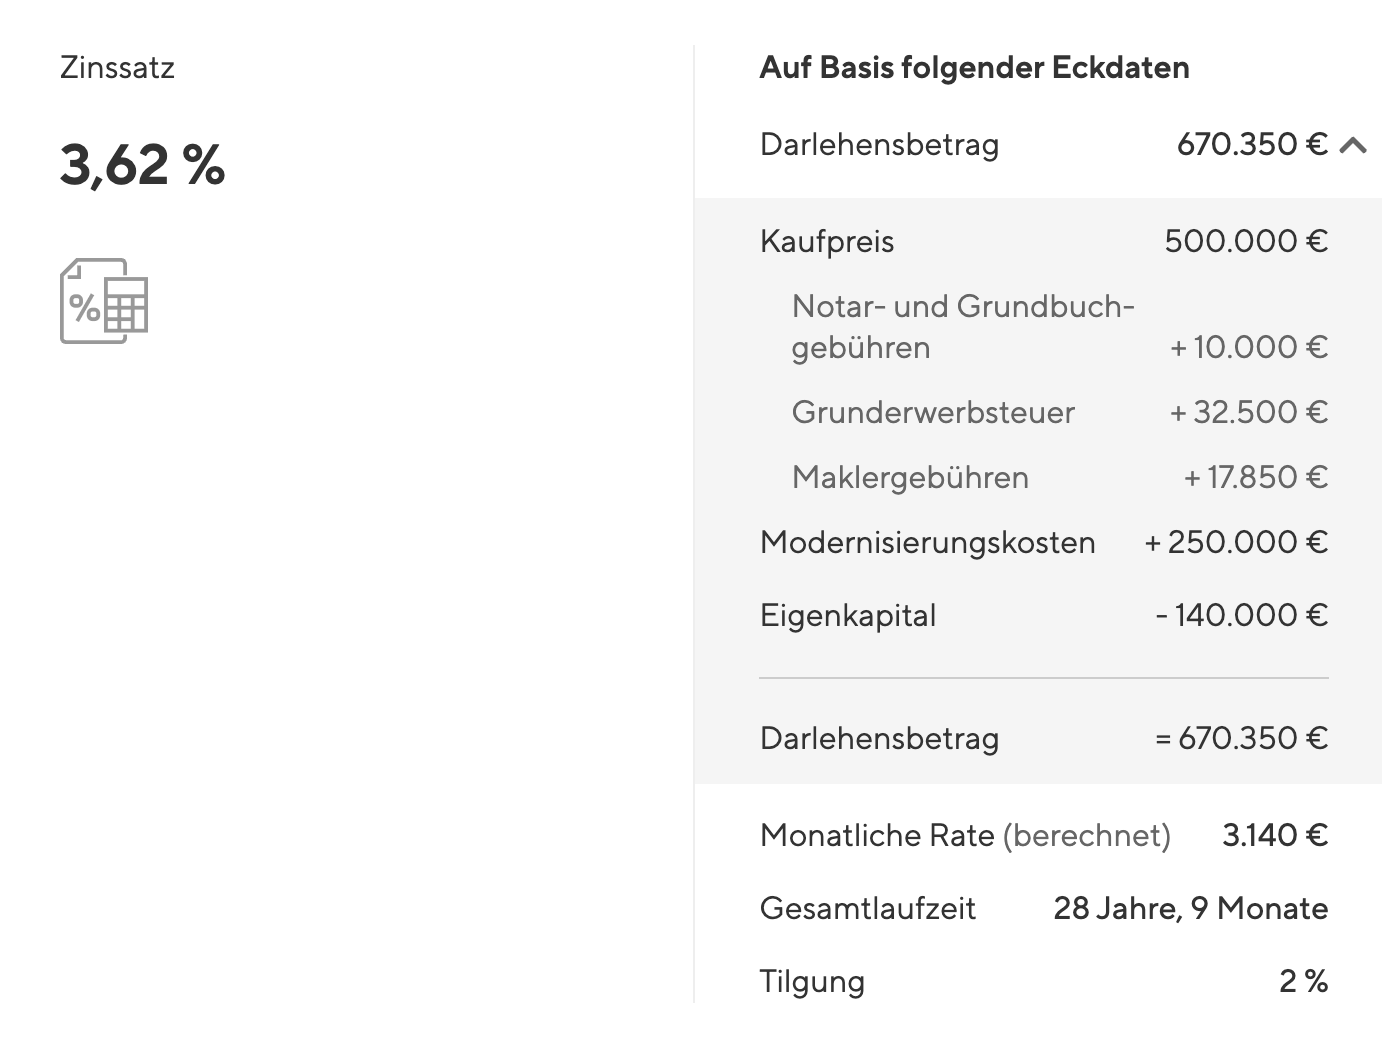Viewport: 1382px width, 1048px height.
Task: Click the Monatliche Rate 3.140 € value
Action: point(1275,835)
